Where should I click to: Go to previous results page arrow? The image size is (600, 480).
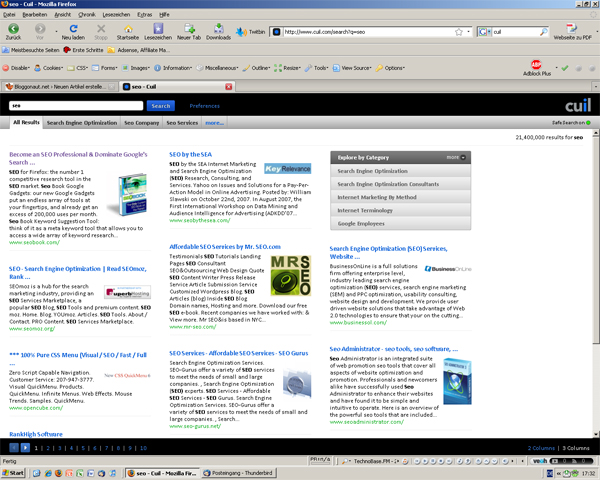click(x=14, y=447)
